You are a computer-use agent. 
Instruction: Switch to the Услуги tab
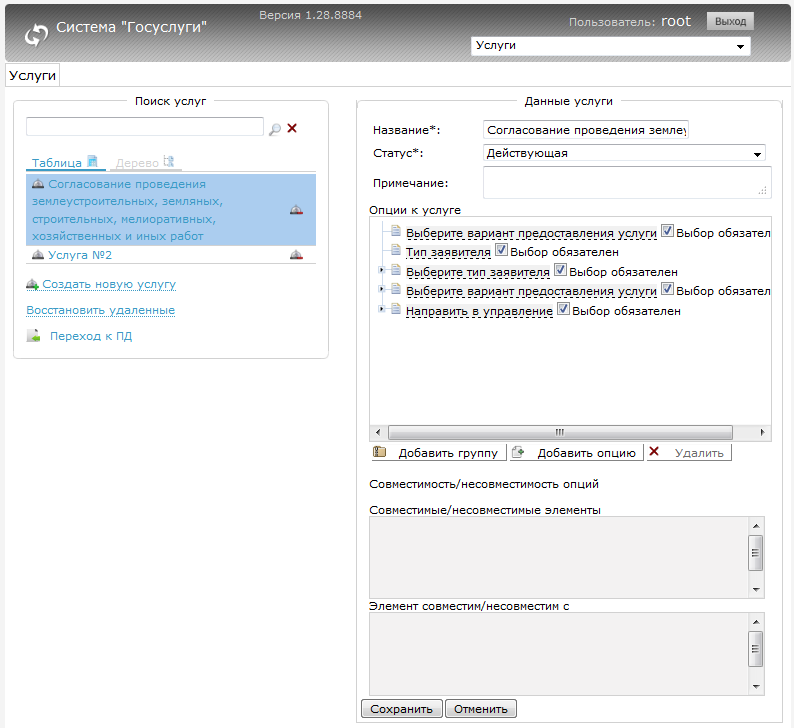pyautogui.click(x=32, y=75)
